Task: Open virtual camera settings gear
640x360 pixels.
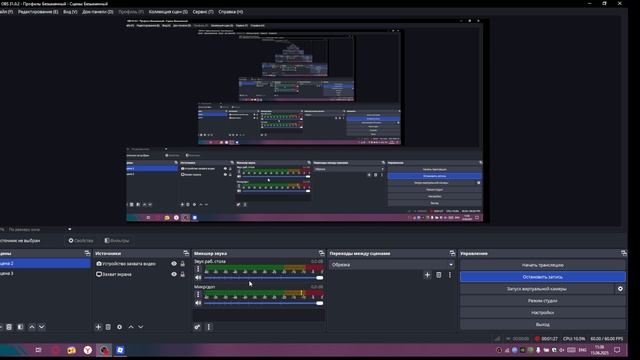Action: [620, 289]
